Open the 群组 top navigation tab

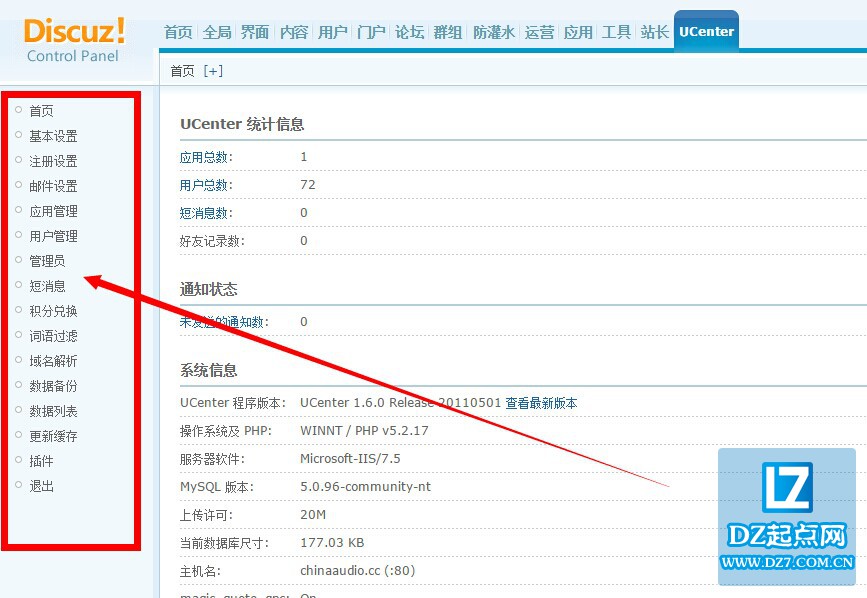coord(448,33)
